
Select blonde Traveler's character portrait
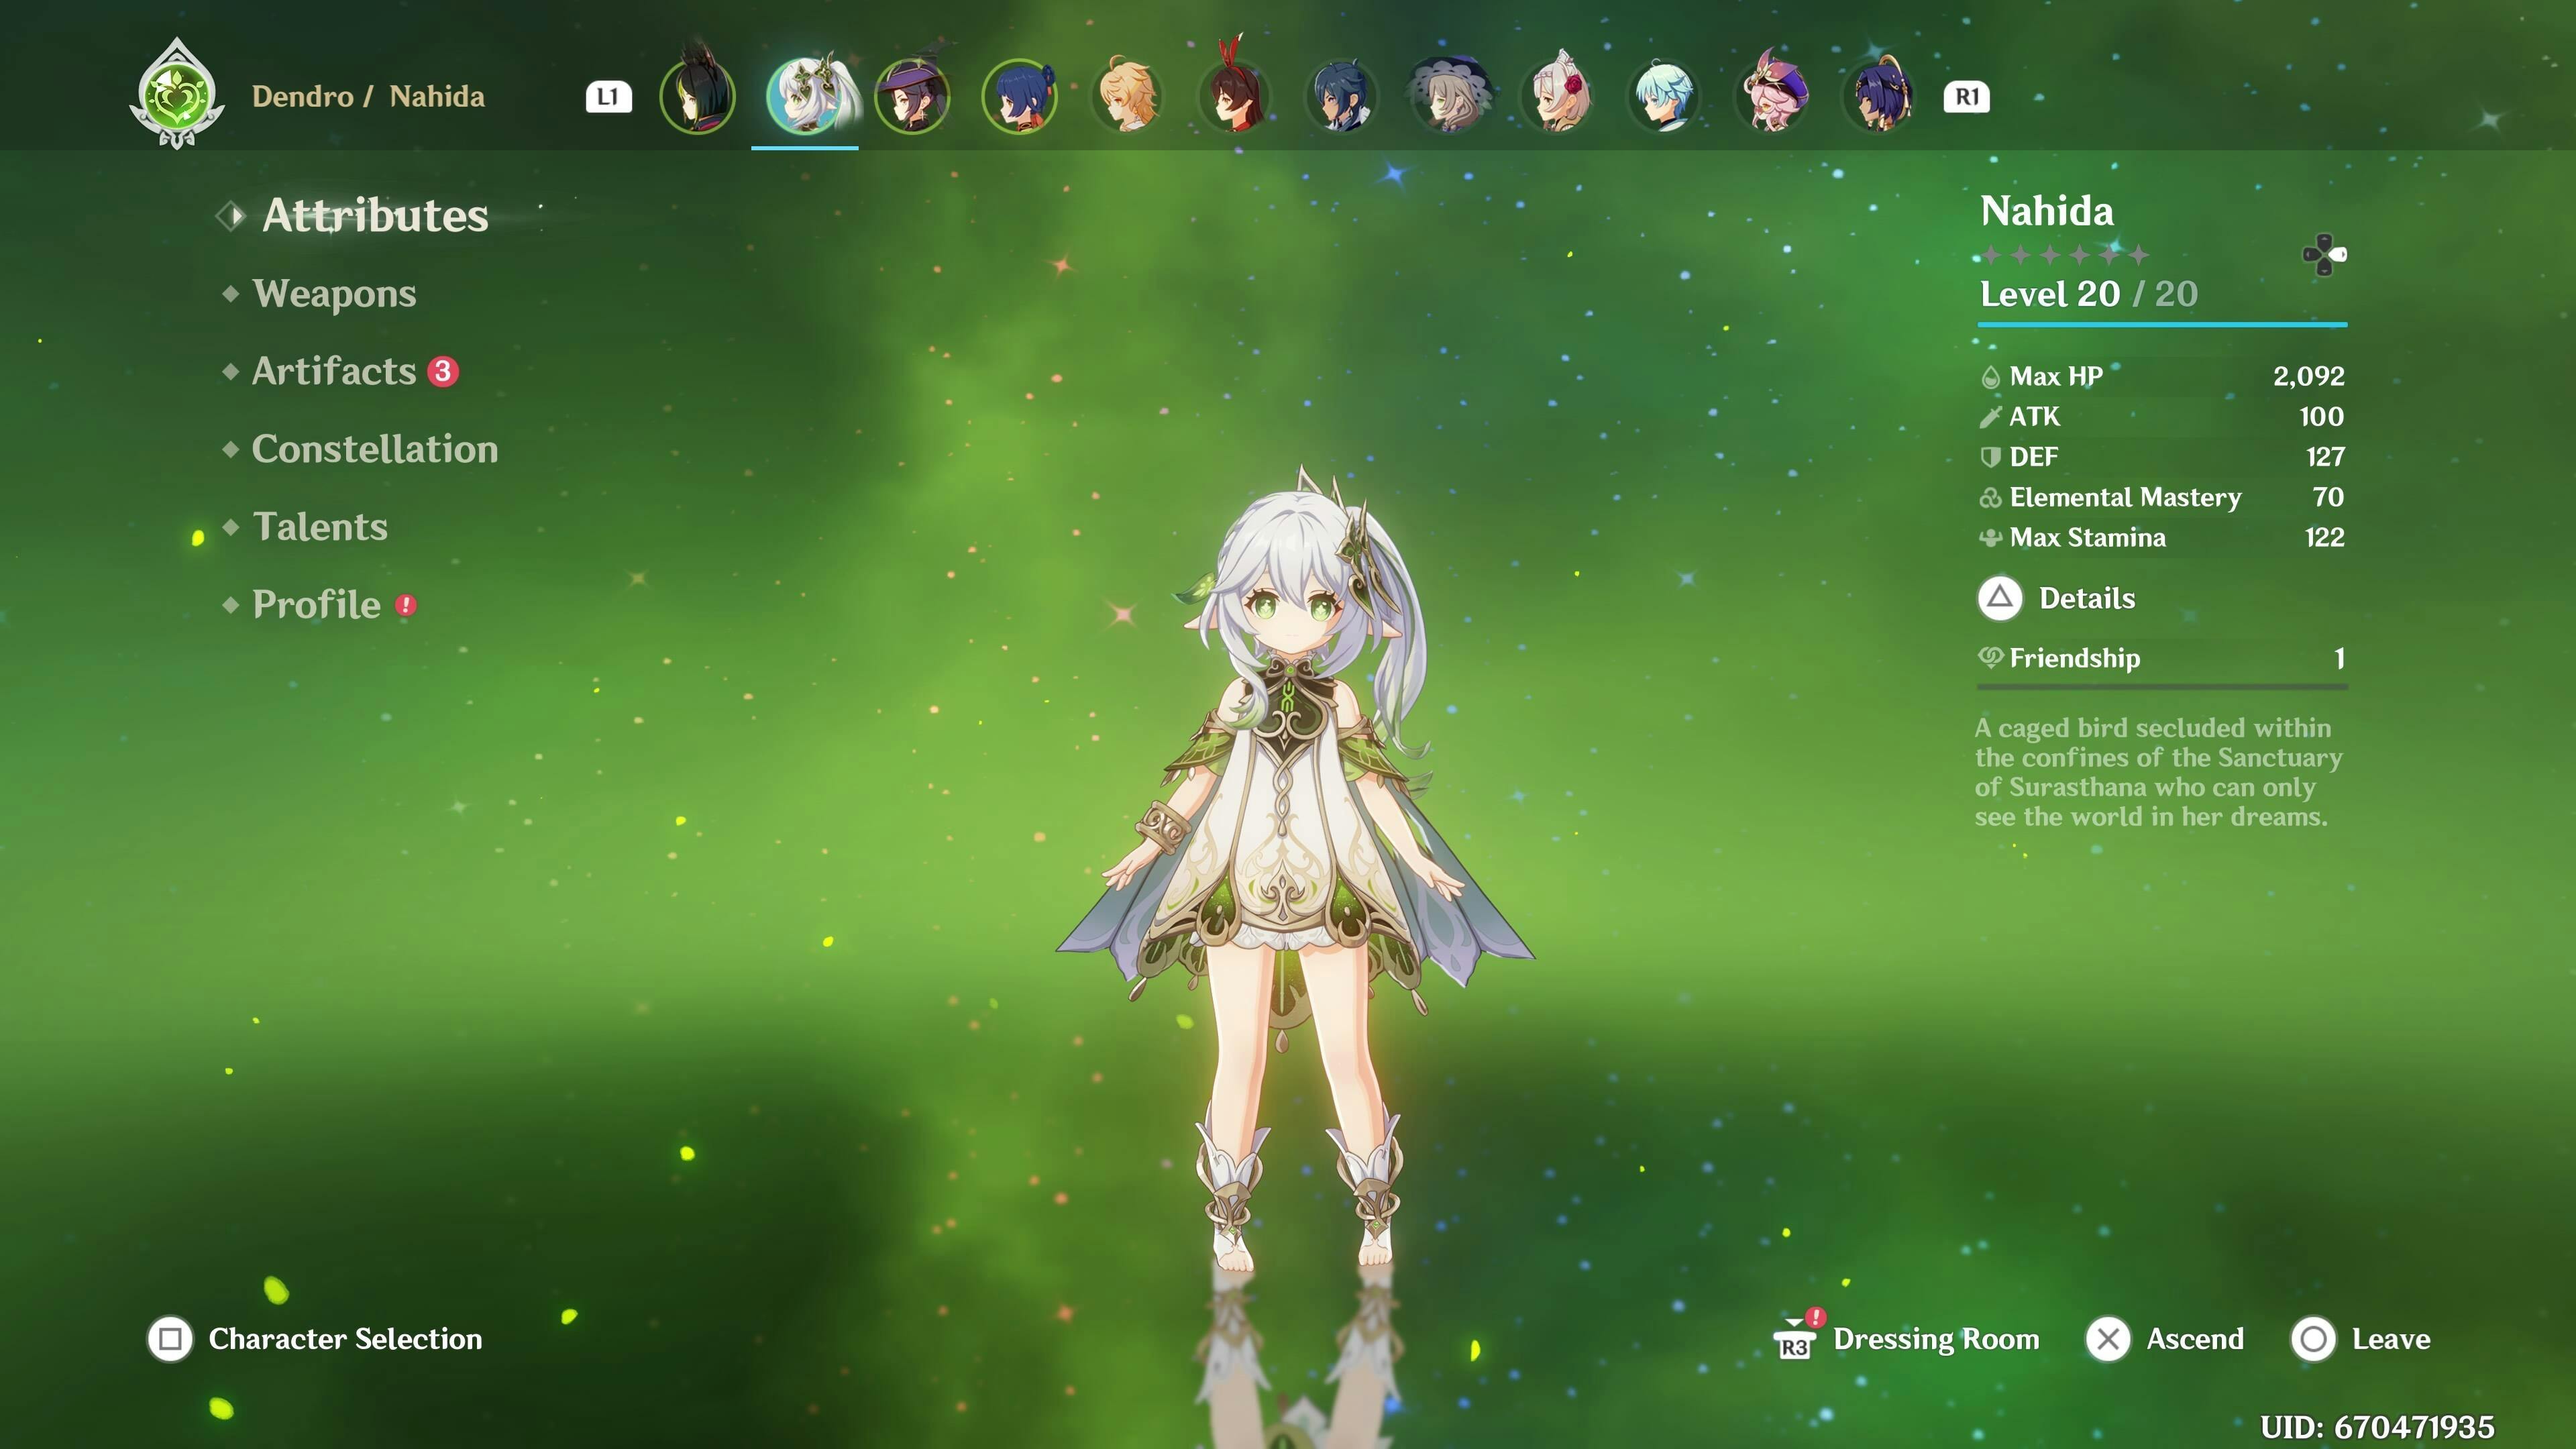point(1127,97)
